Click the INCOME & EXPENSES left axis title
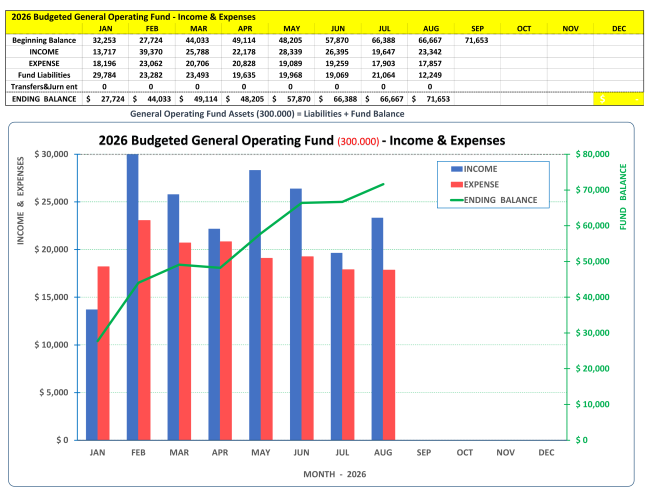The image size is (650, 502). (20, 201)
